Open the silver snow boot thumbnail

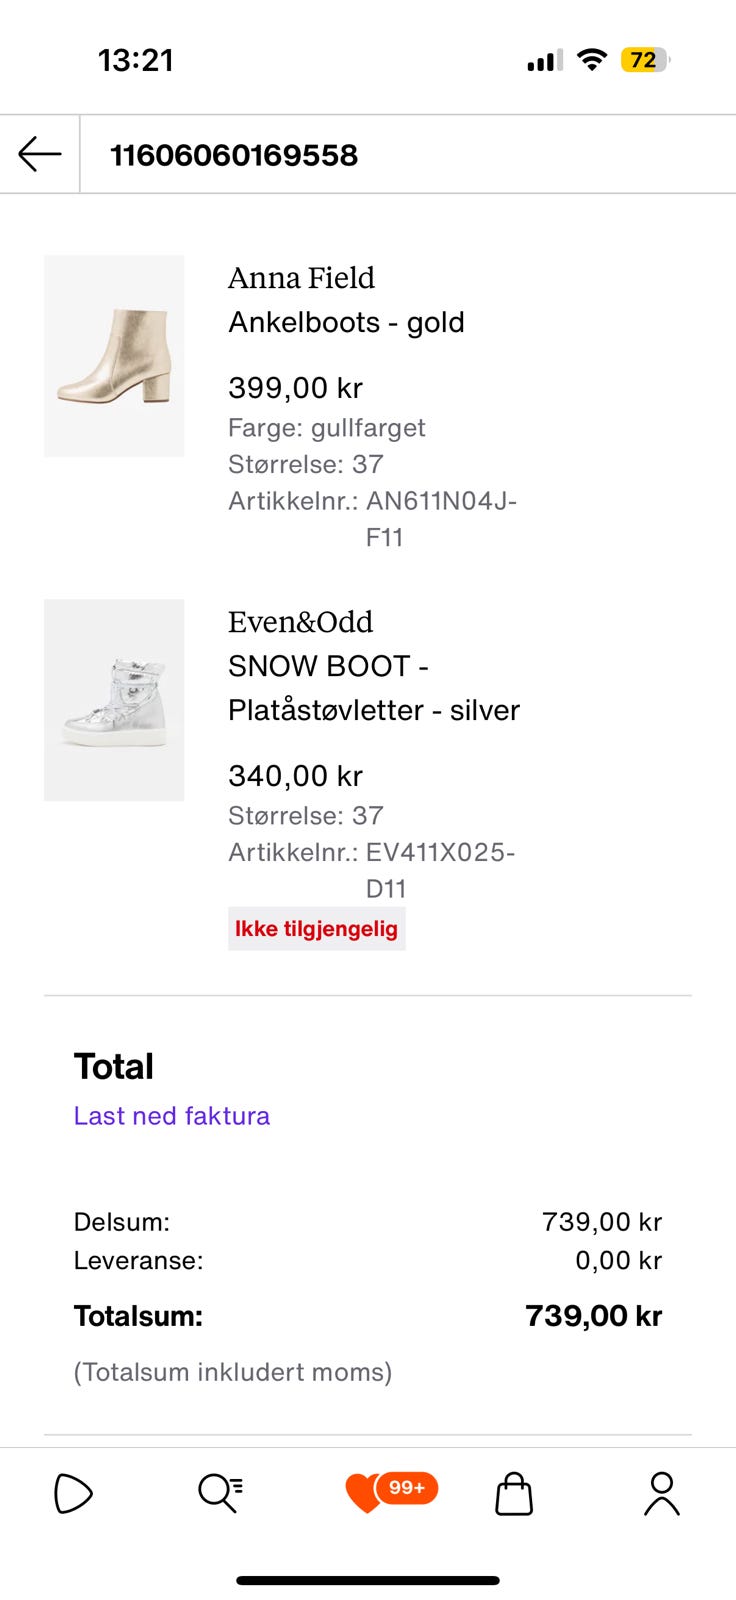click(114, 700)
